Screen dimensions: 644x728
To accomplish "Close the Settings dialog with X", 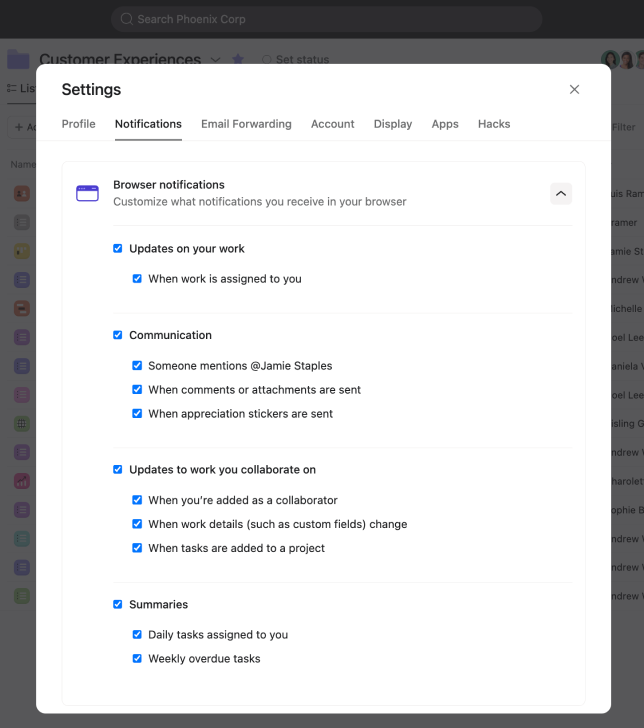I will pyautogui.click(x=574, y=90).
